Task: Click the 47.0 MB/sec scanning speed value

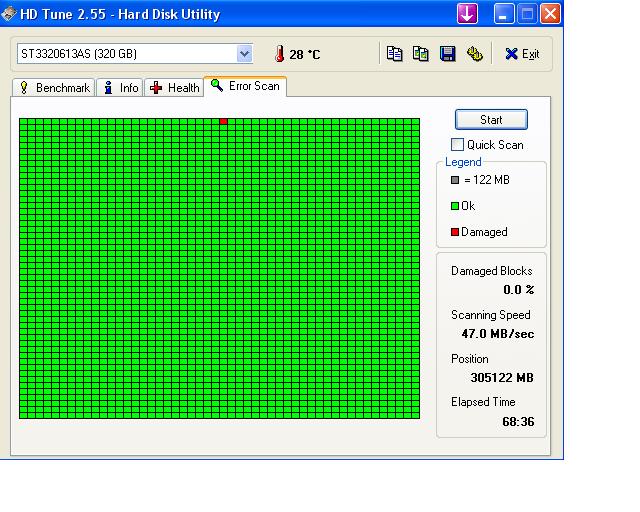Action: 498,334
